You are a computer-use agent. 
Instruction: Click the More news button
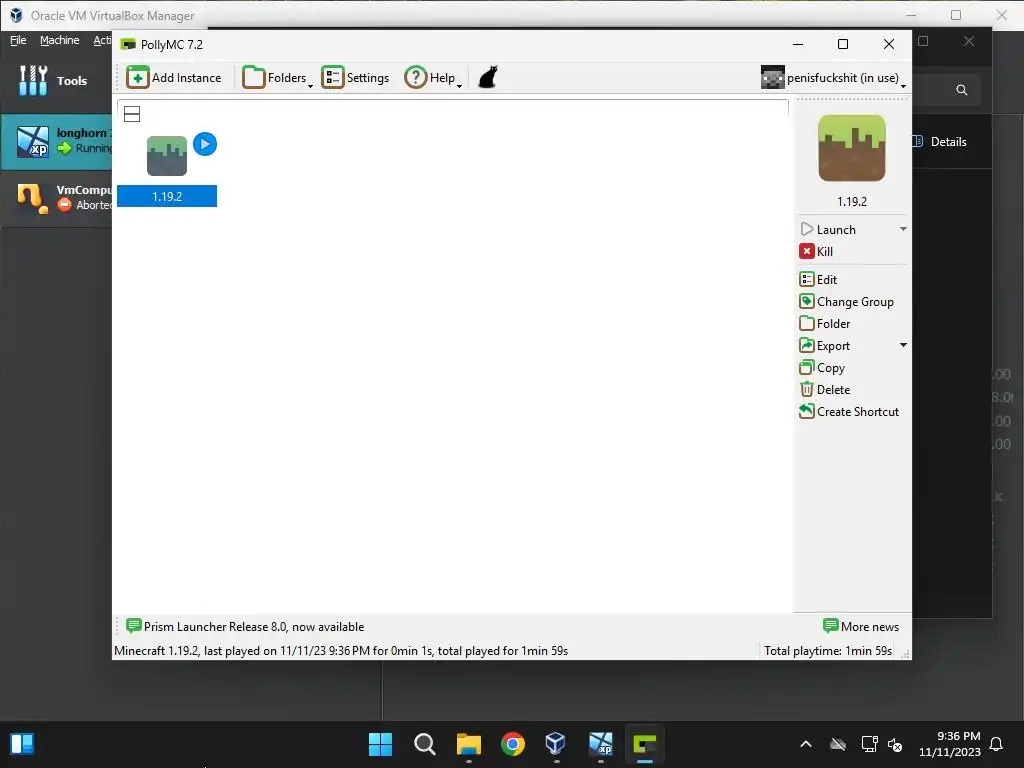861,626
